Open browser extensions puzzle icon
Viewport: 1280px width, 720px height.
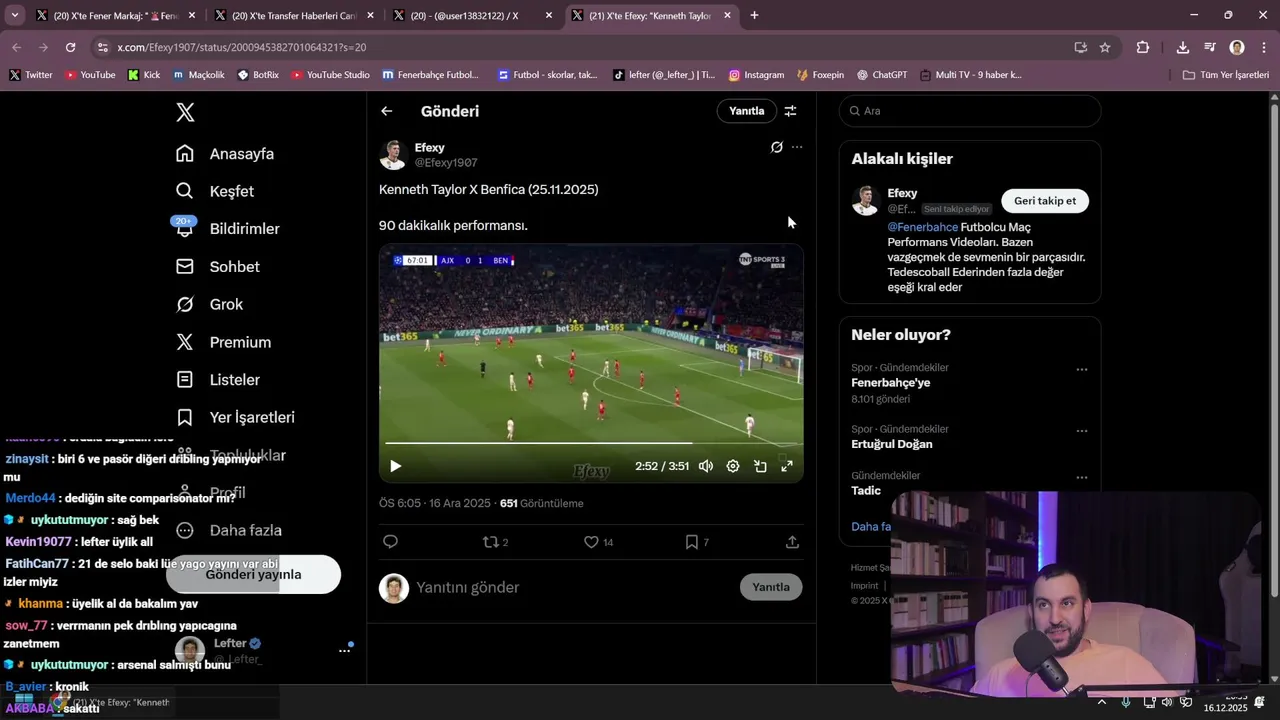point(1142,47)
